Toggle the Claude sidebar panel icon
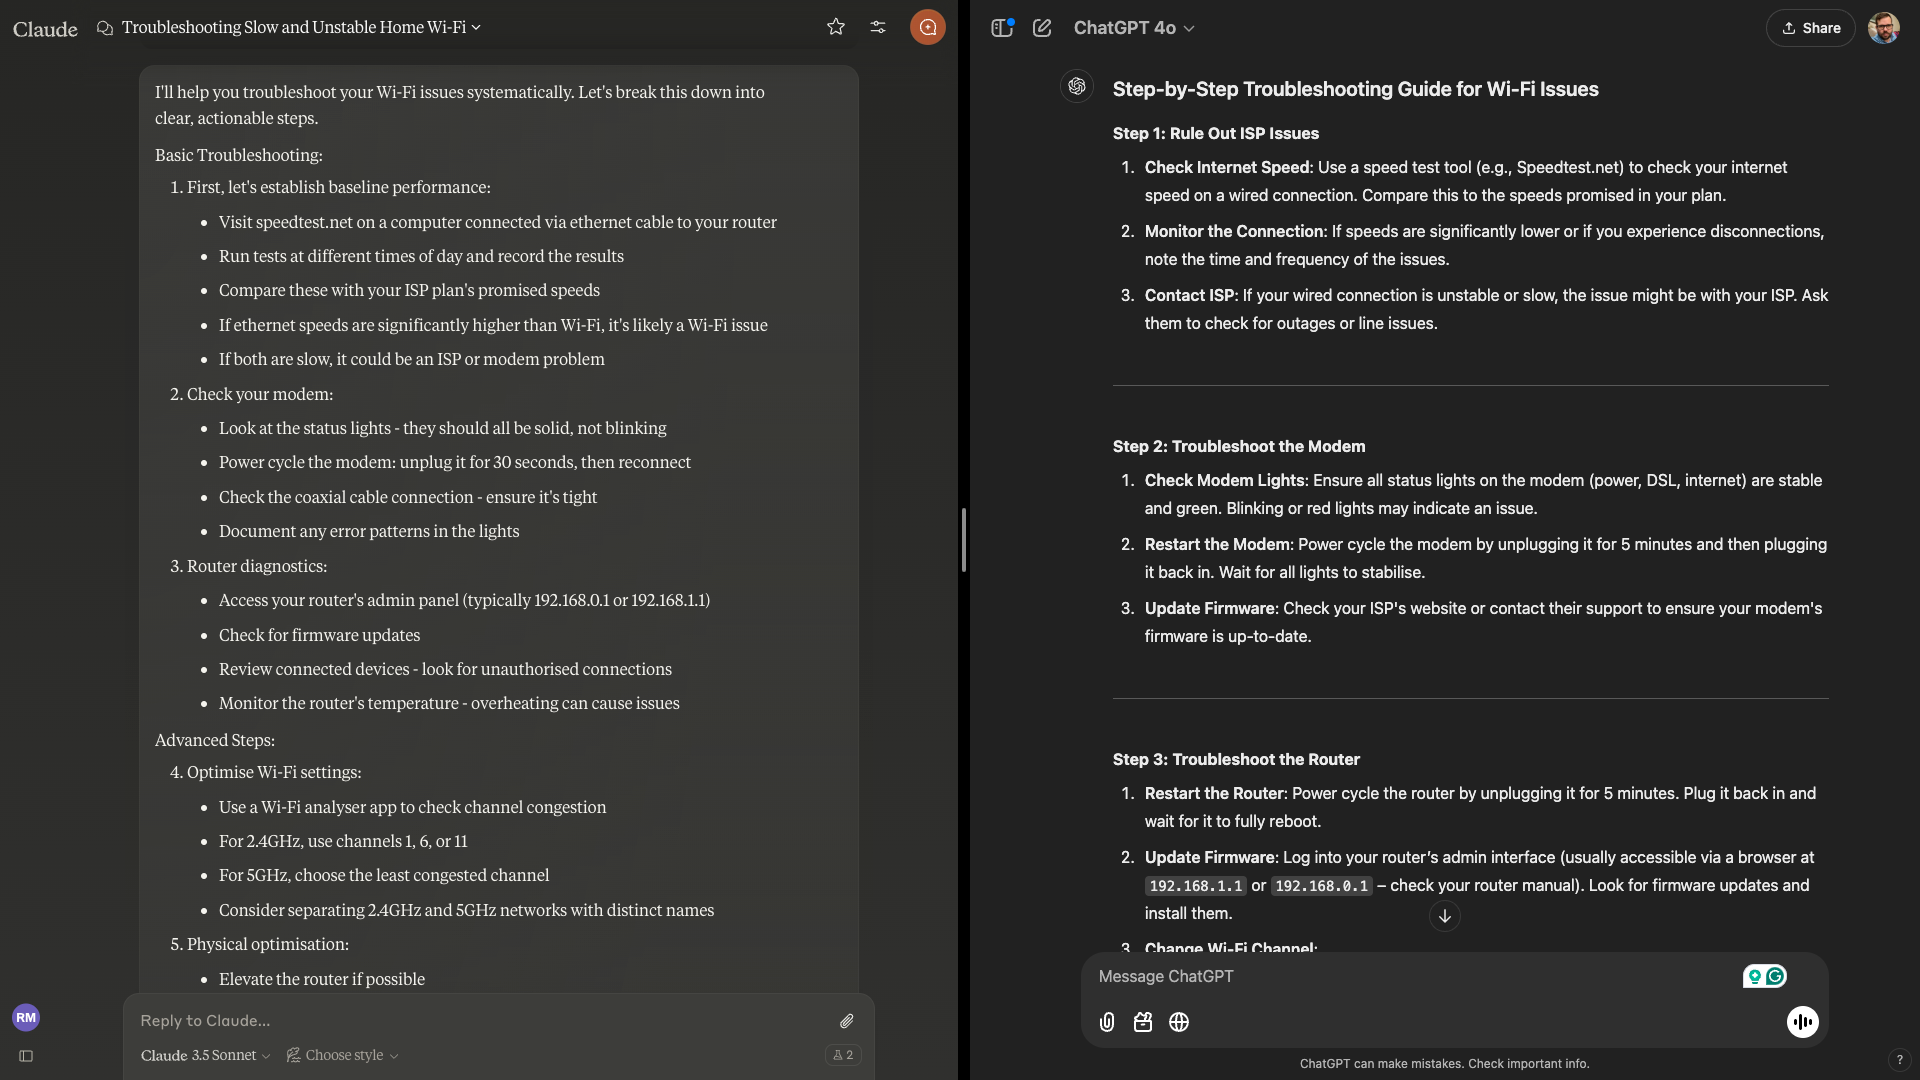This screenshot has width=1920, height=1080. click(26, 1056)
